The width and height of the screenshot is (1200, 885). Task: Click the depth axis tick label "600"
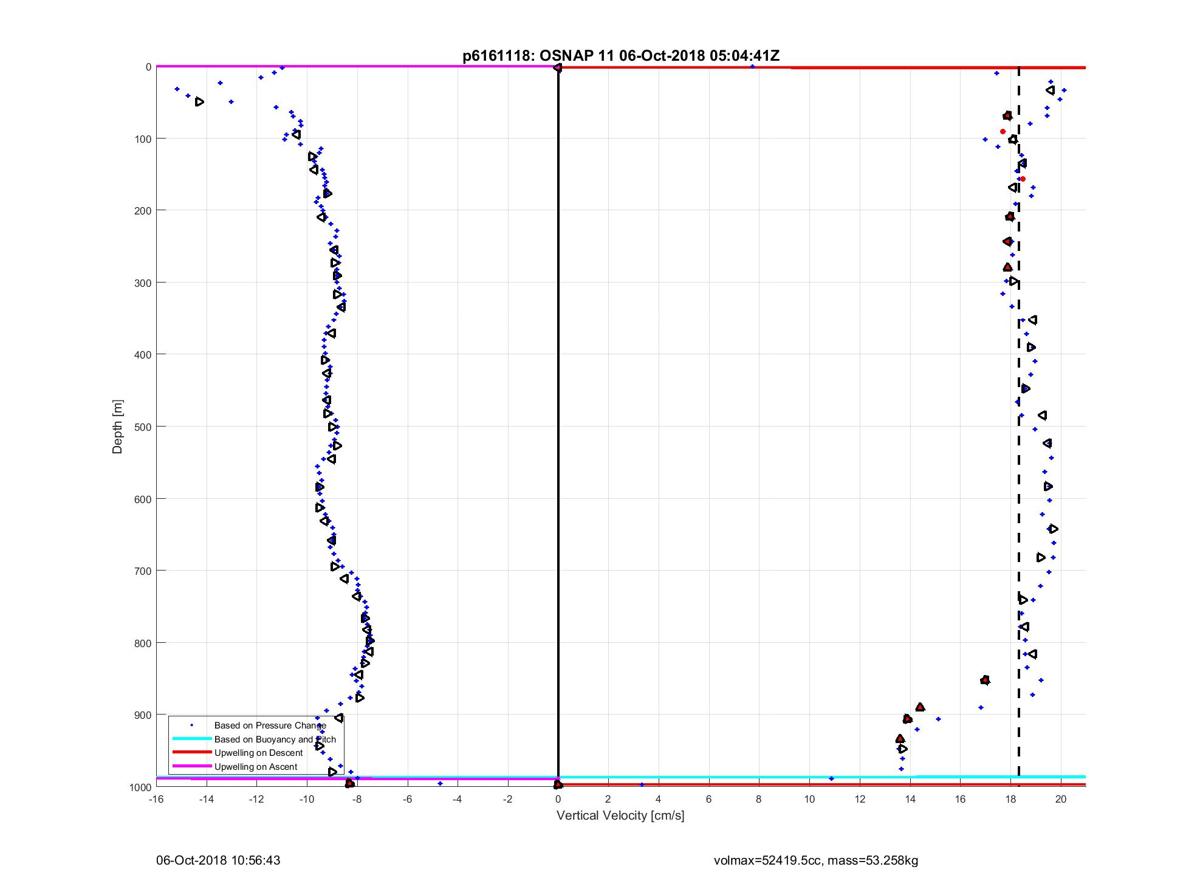pos(142,499)
